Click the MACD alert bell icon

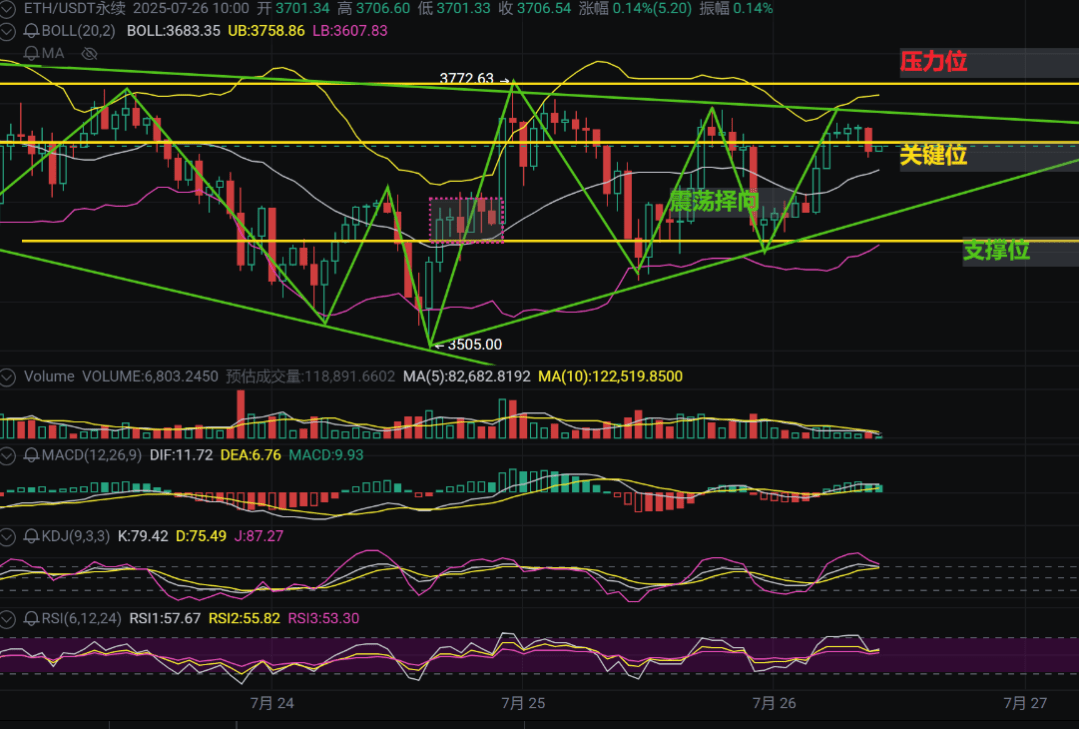[x=31, y=455]
